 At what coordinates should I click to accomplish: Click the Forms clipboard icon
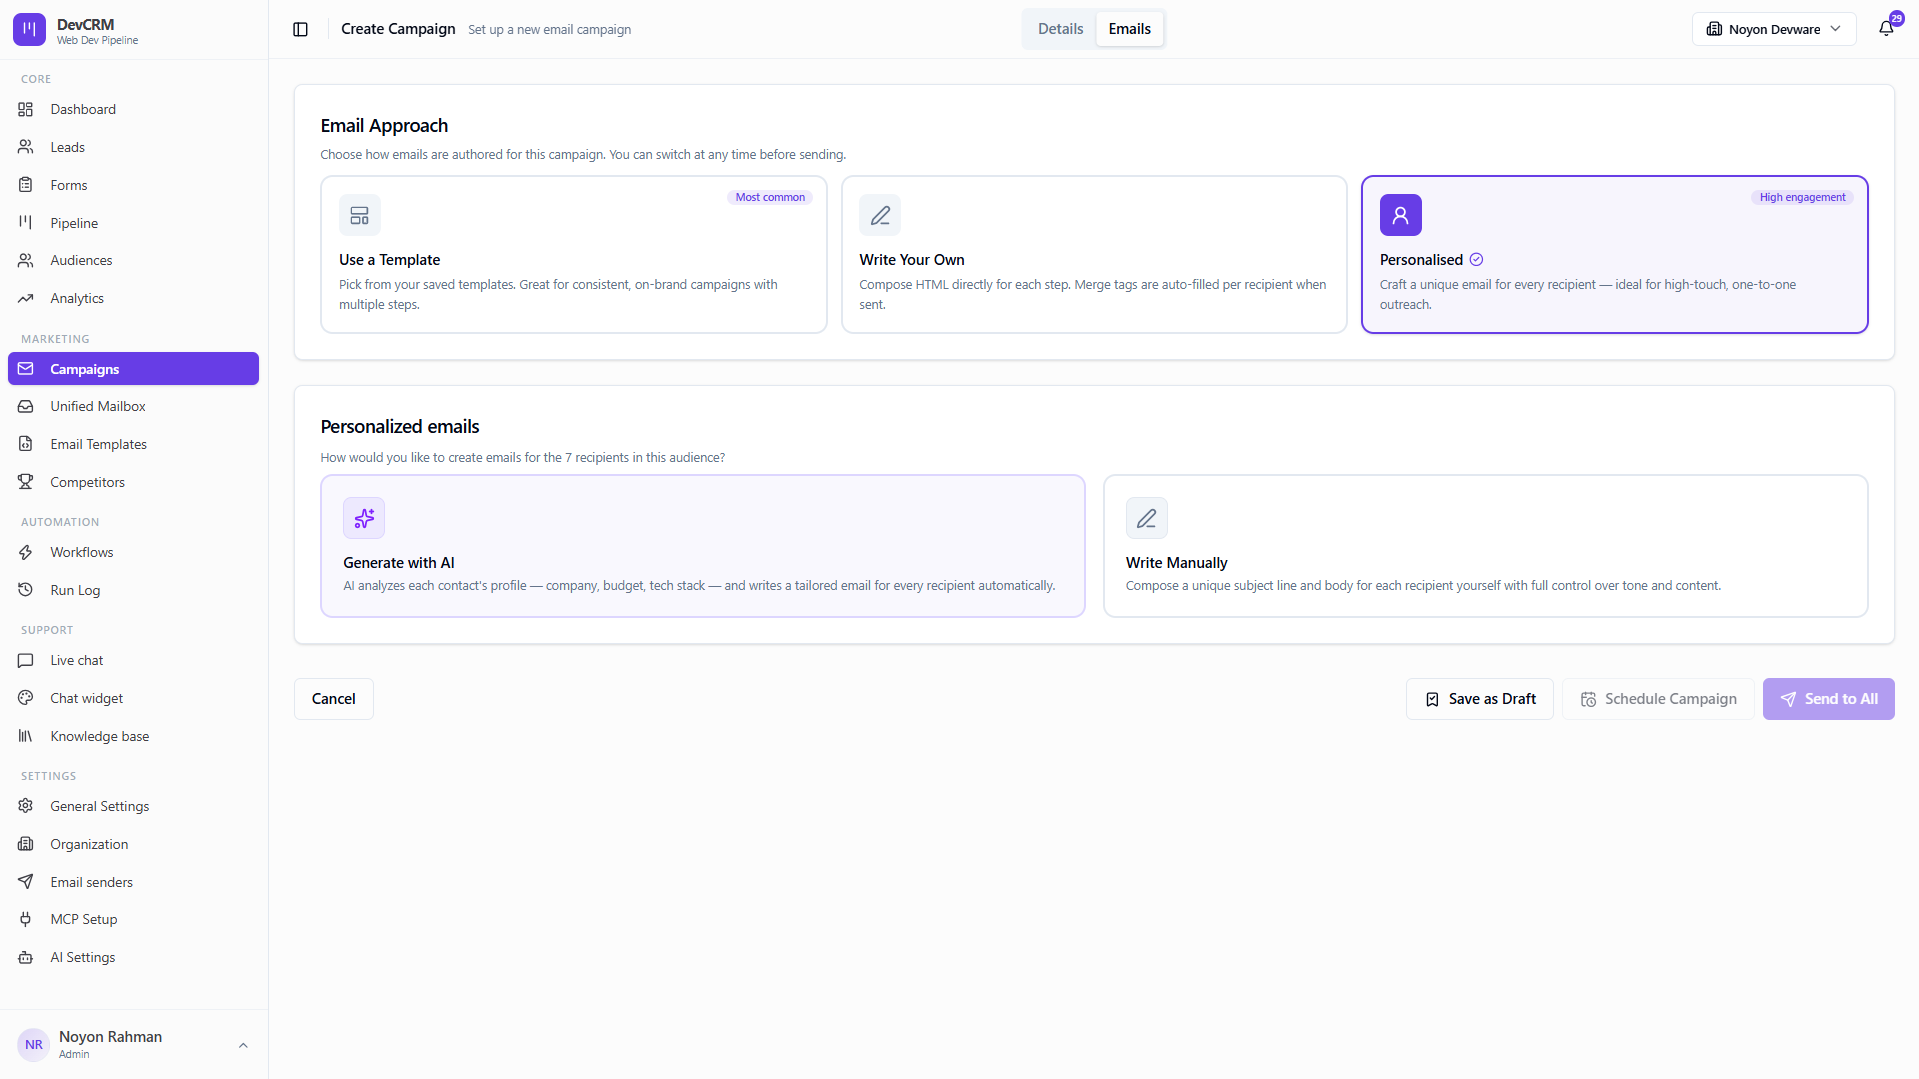tap(26, 185)
